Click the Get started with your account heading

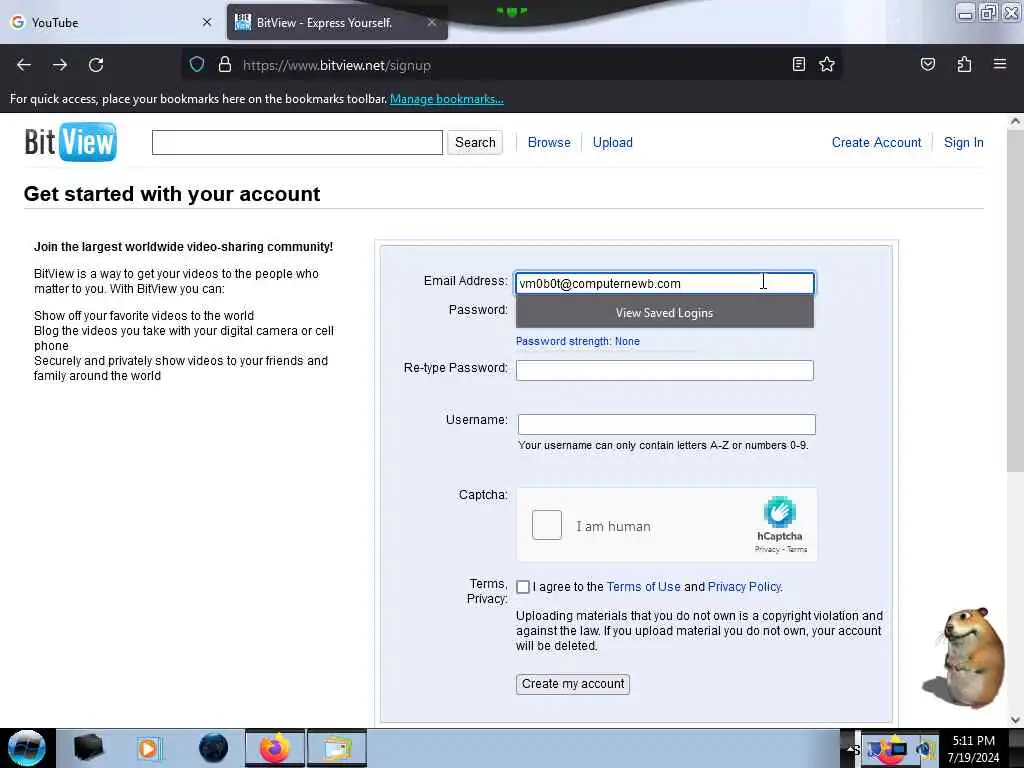tap(172, 194)
